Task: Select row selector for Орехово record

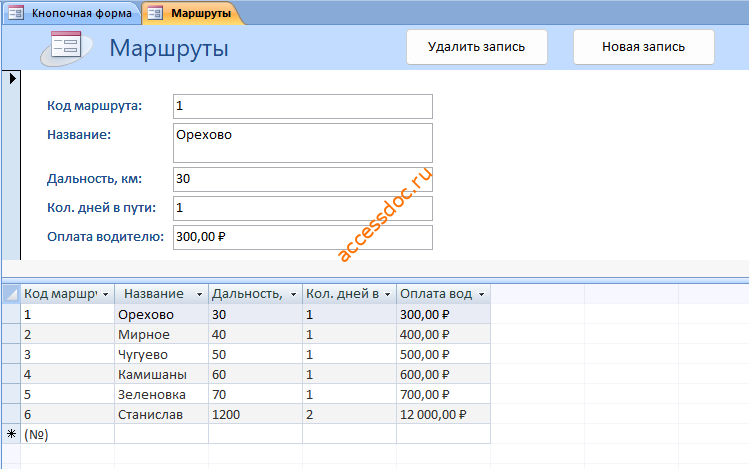Action: click(11, 314)
